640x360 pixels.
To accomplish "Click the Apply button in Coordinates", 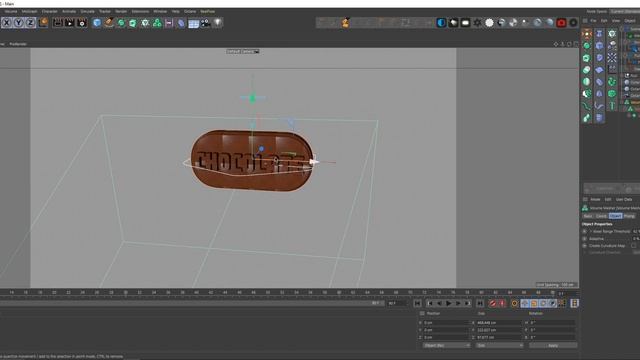I will click(x=553, y=345).
